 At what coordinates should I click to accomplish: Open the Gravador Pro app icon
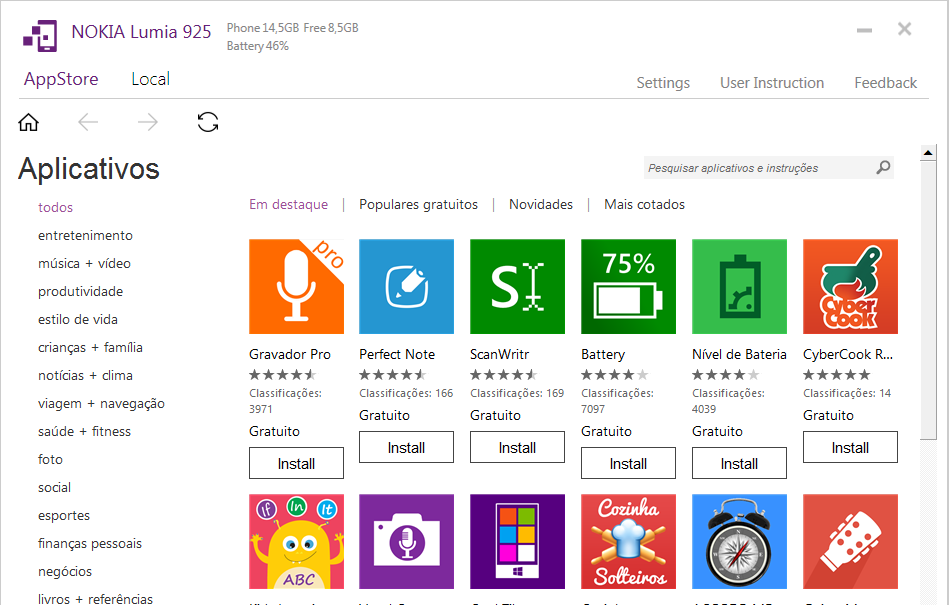(x=297, y=287)
